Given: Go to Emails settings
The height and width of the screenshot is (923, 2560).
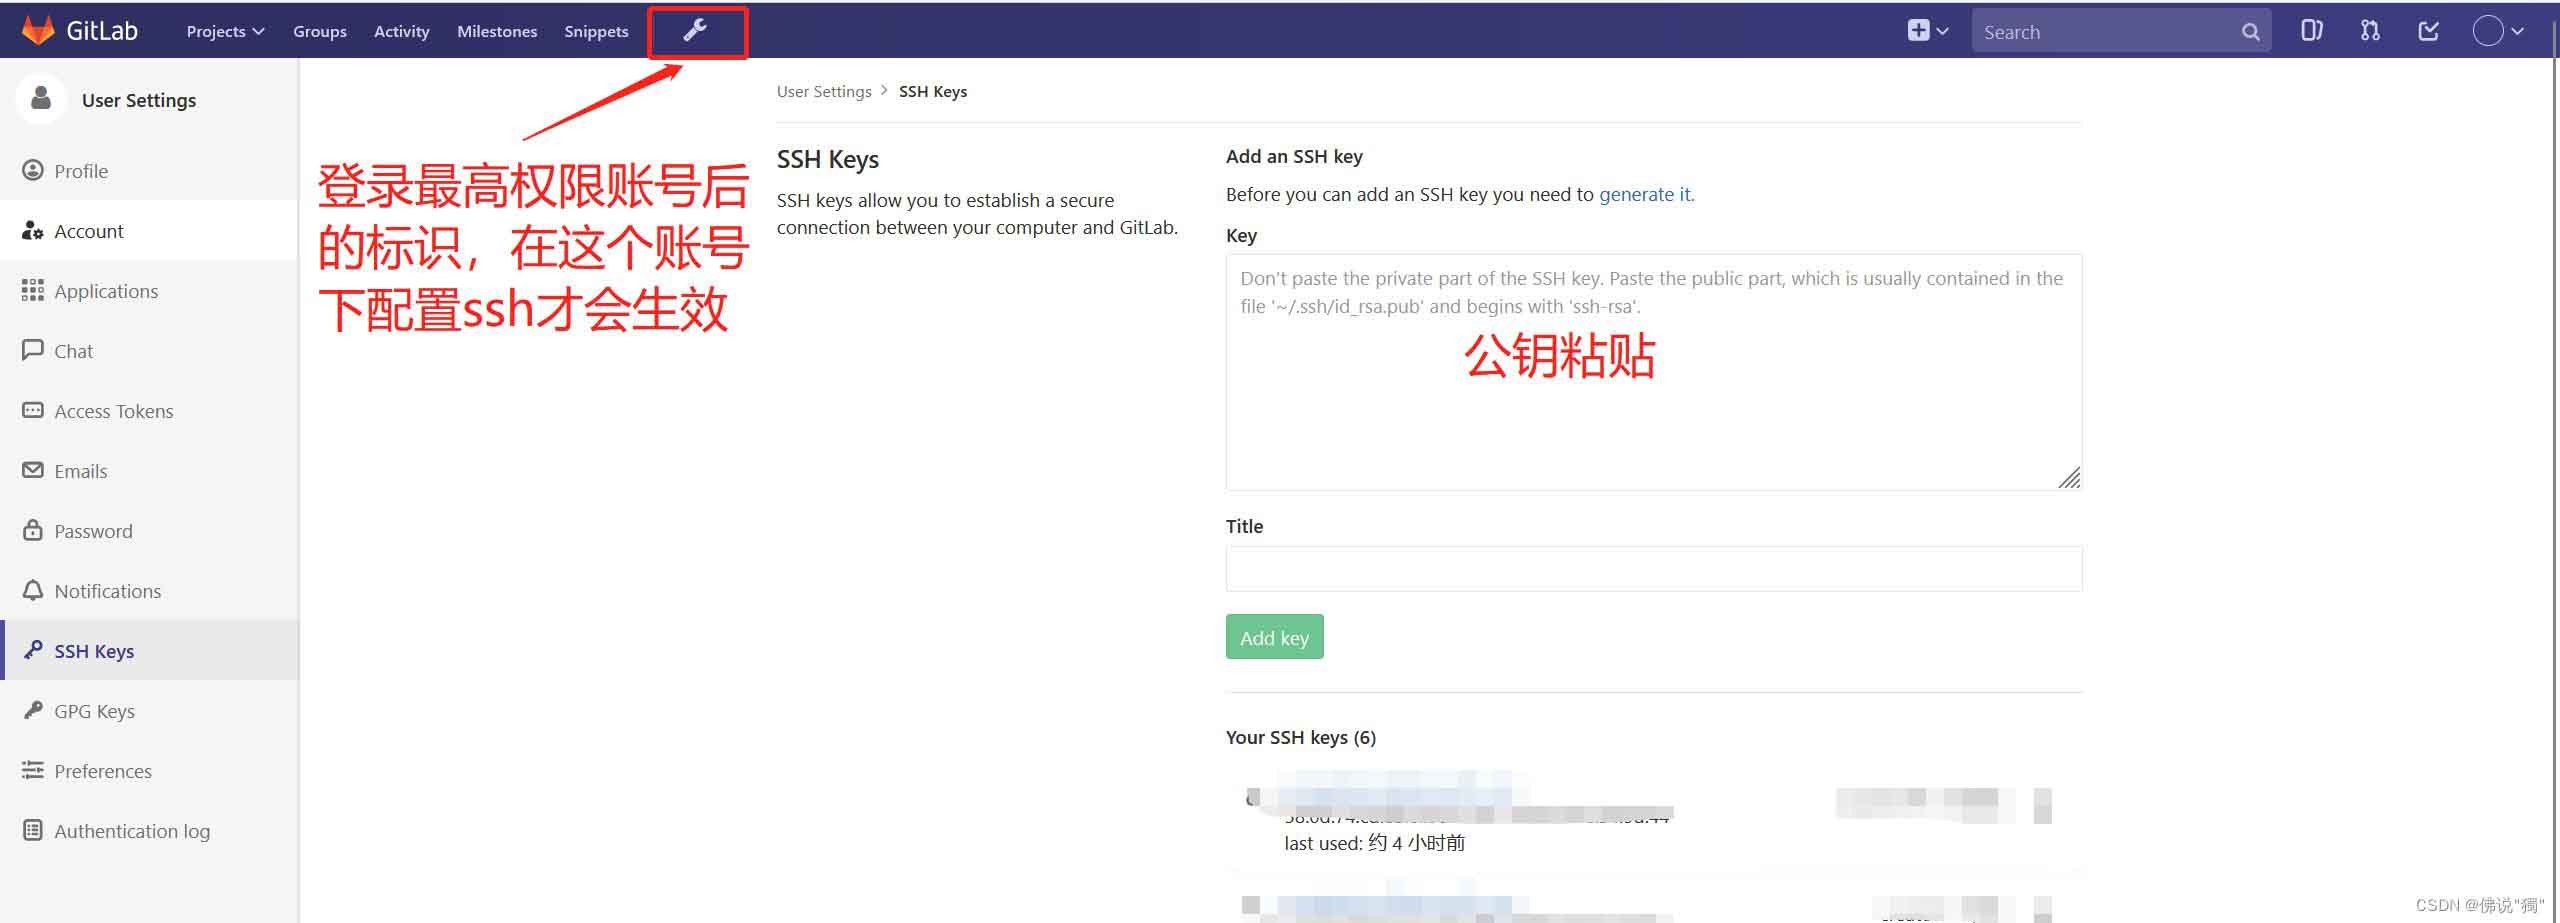Looking at the screenshot, I should click(x=150, y=470).
